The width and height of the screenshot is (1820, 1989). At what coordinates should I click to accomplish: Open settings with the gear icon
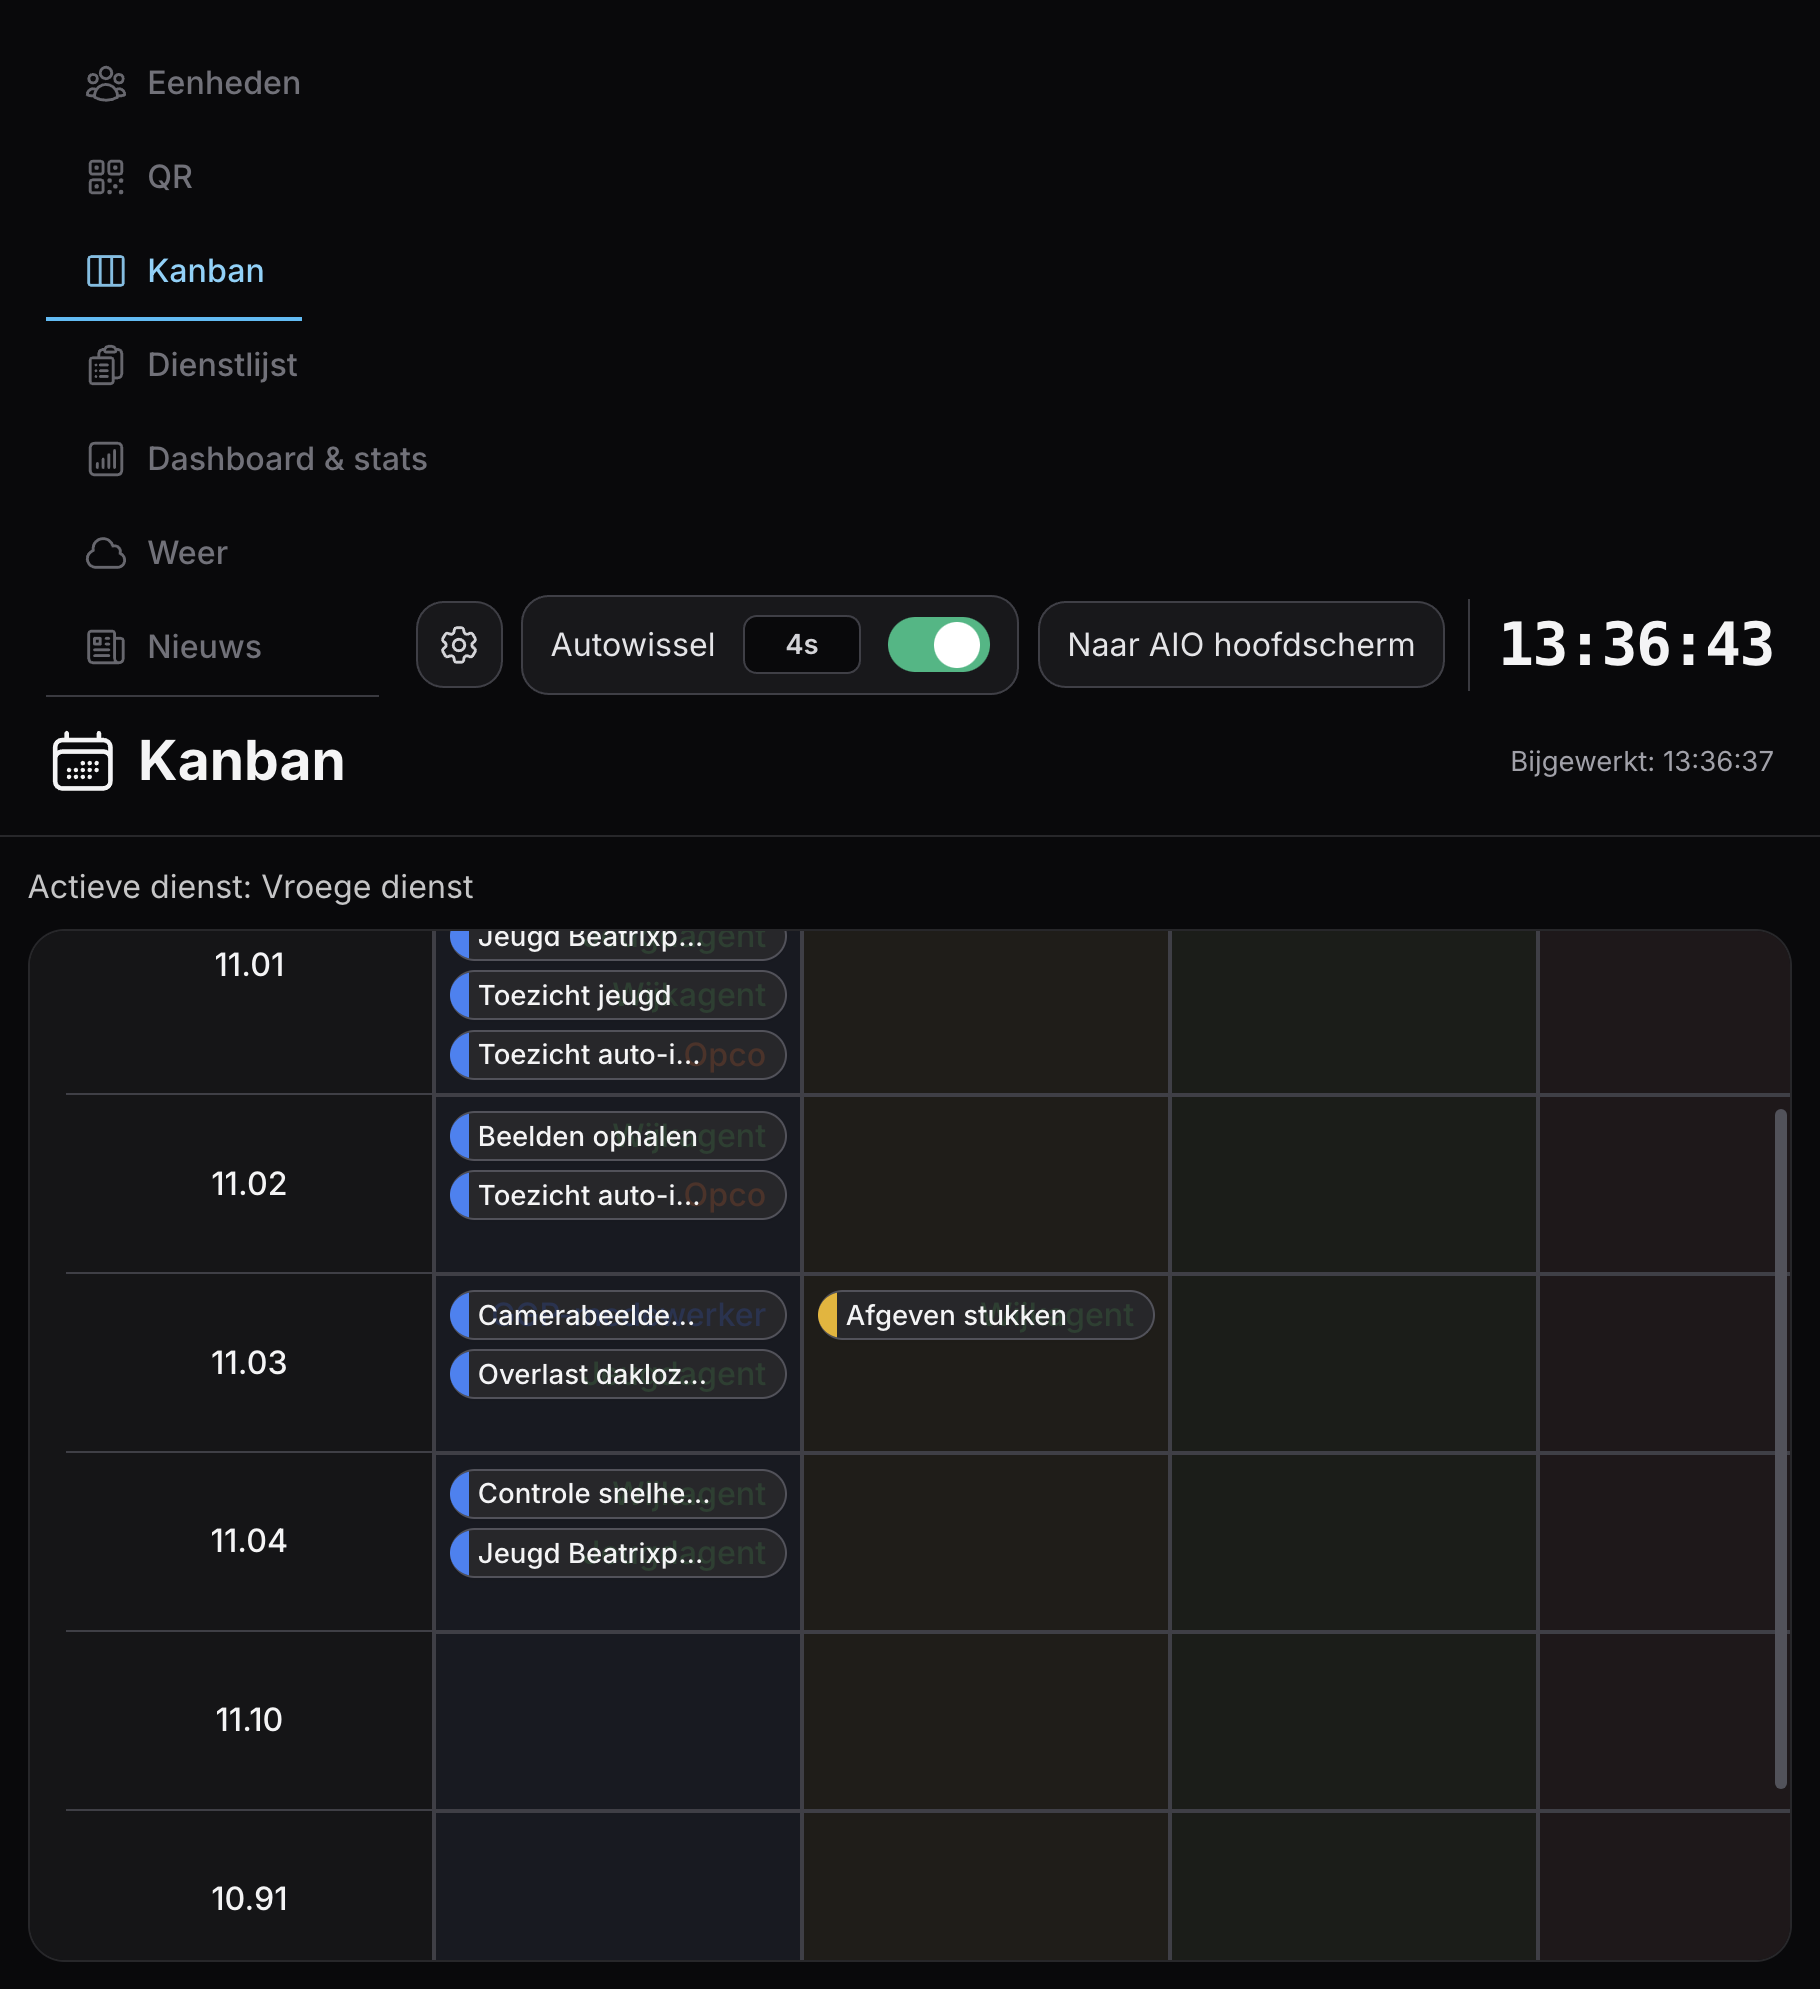coord(459,645)
